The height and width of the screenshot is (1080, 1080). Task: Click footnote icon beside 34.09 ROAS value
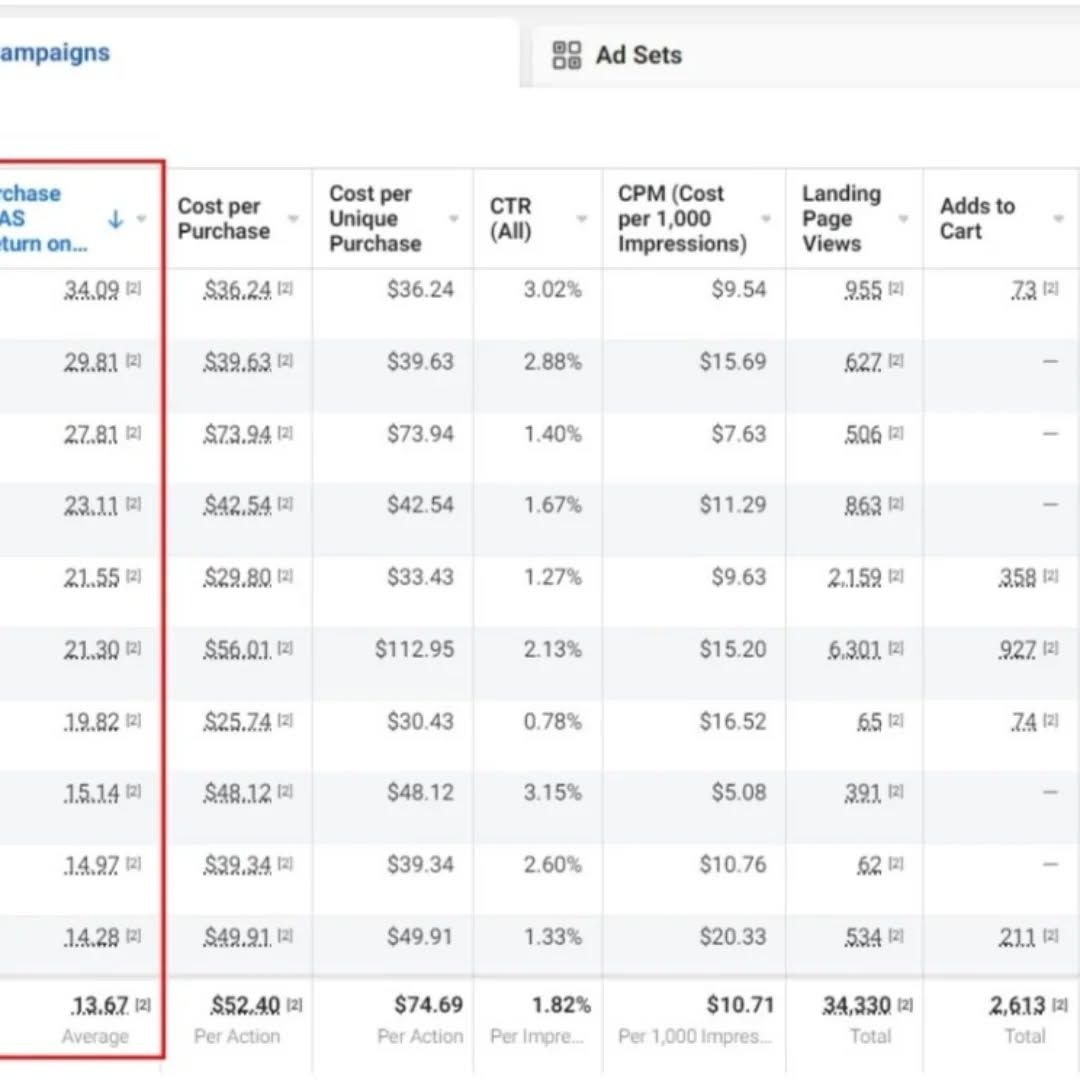[x=134, y=289]
